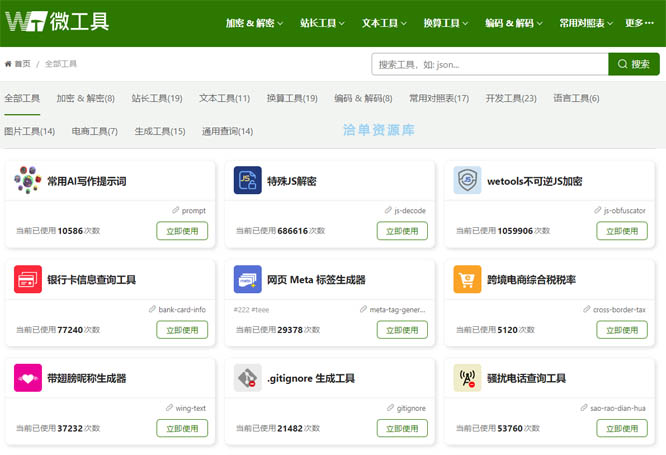This screenshot has height=455, width=666.
Task: Switch to the 编码 & 解码(8) tab
Action: coord(363,99)
